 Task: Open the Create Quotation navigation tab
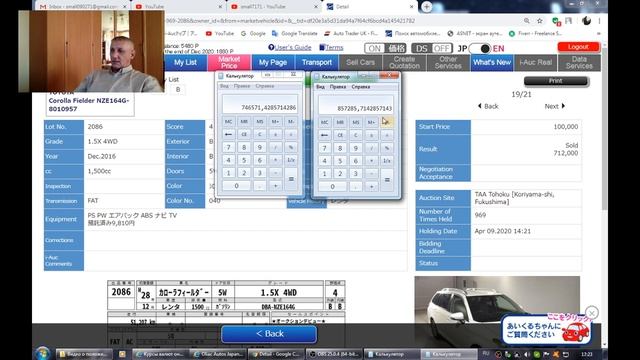[404, 62]
